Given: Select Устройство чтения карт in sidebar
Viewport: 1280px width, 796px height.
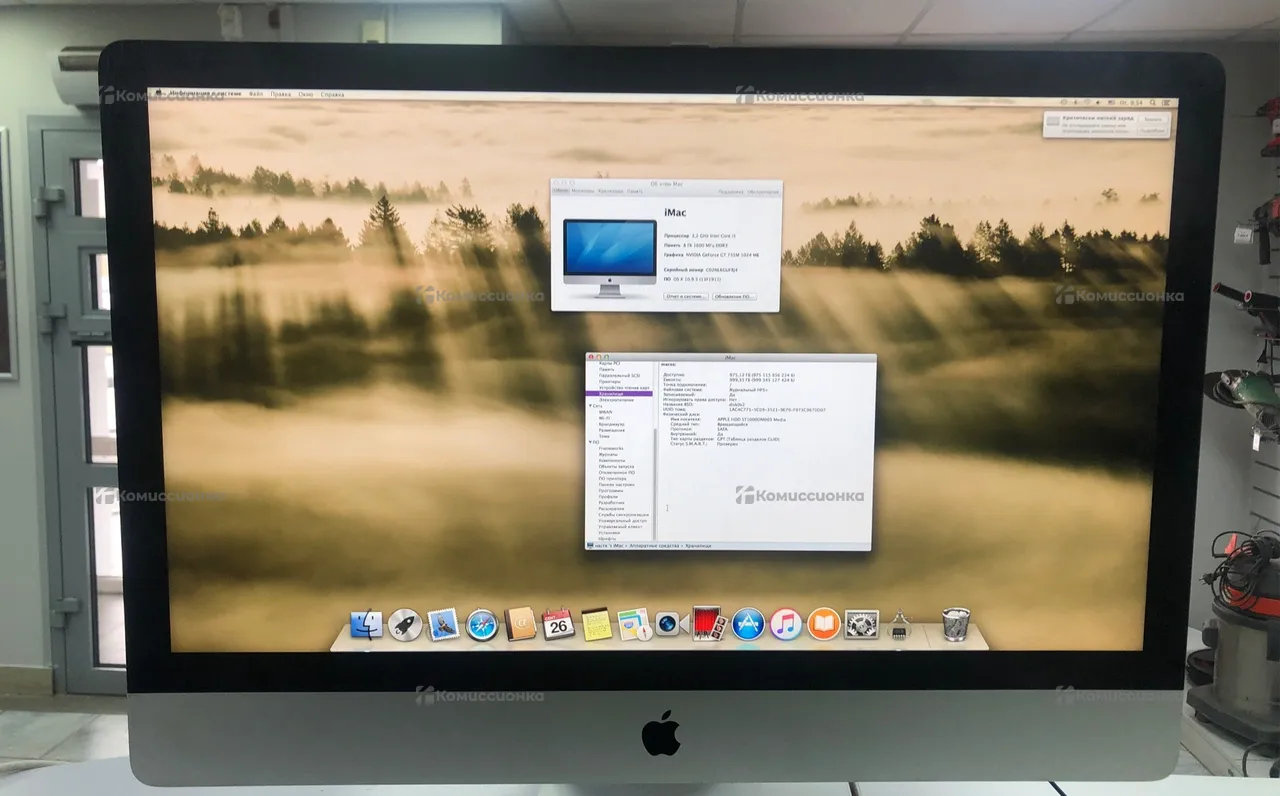Looking at the screenshot, I should coord(624,388).
